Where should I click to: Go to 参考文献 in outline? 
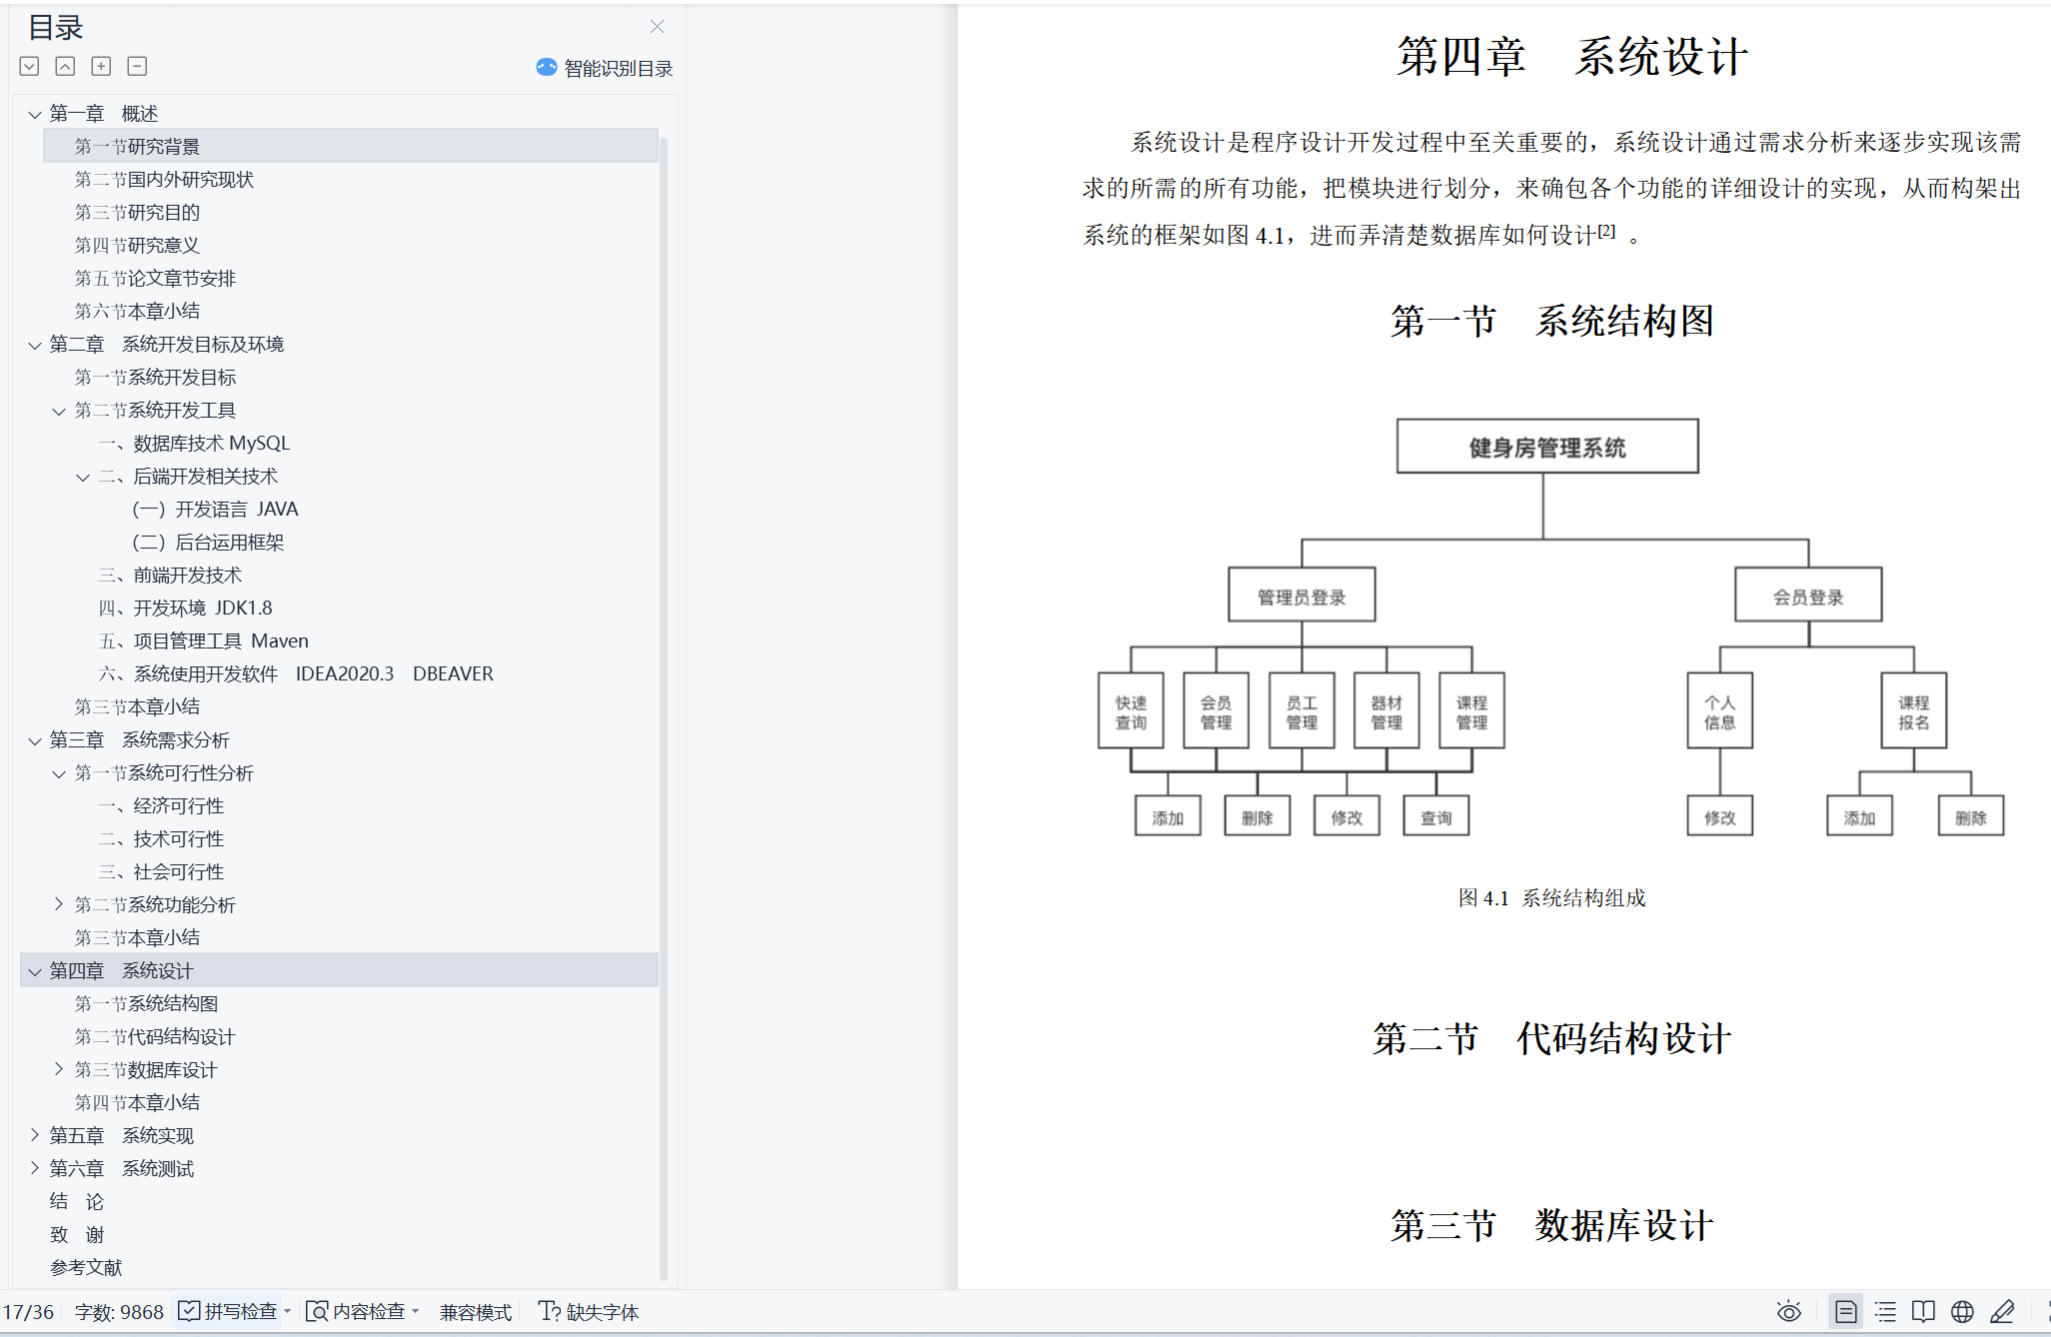[86, 1267]
